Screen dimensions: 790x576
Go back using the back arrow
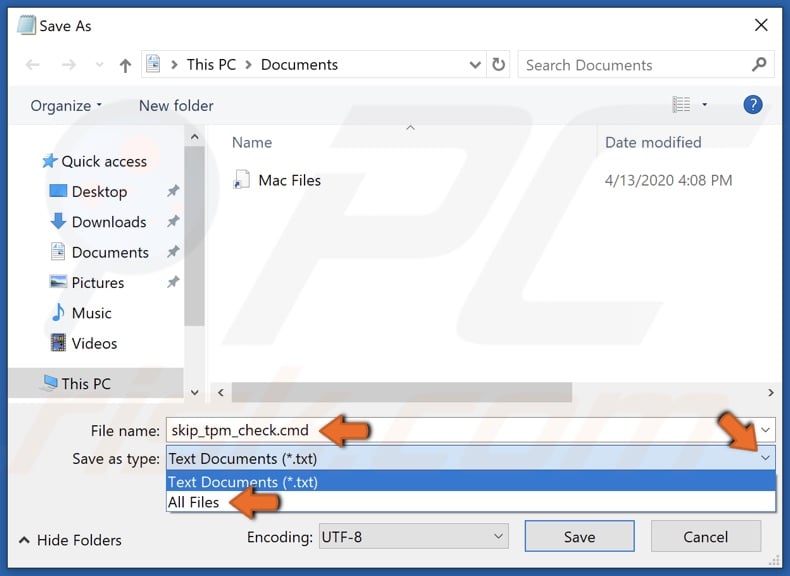(x=33, y=65)
